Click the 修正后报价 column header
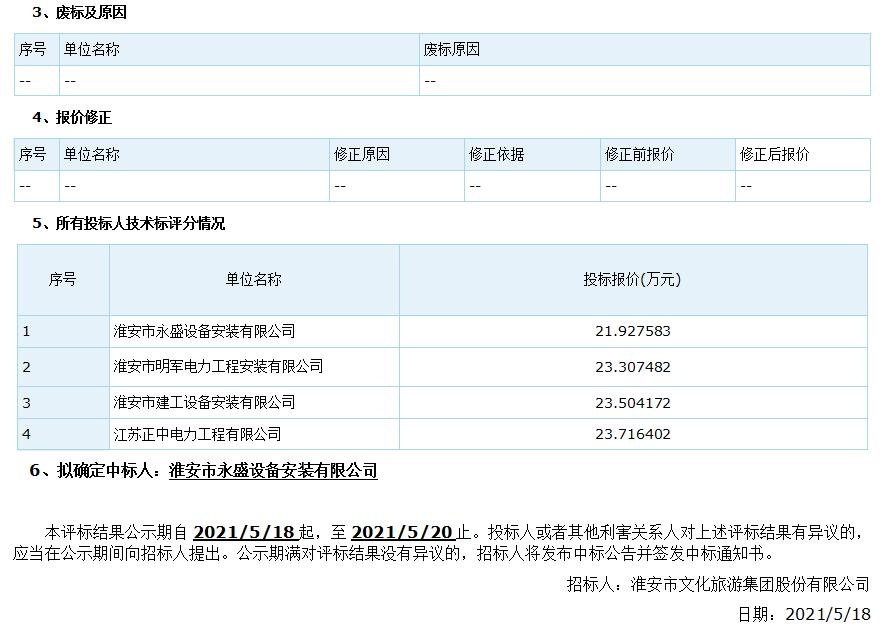Viewport: 884px width, 635px height. 776,155
